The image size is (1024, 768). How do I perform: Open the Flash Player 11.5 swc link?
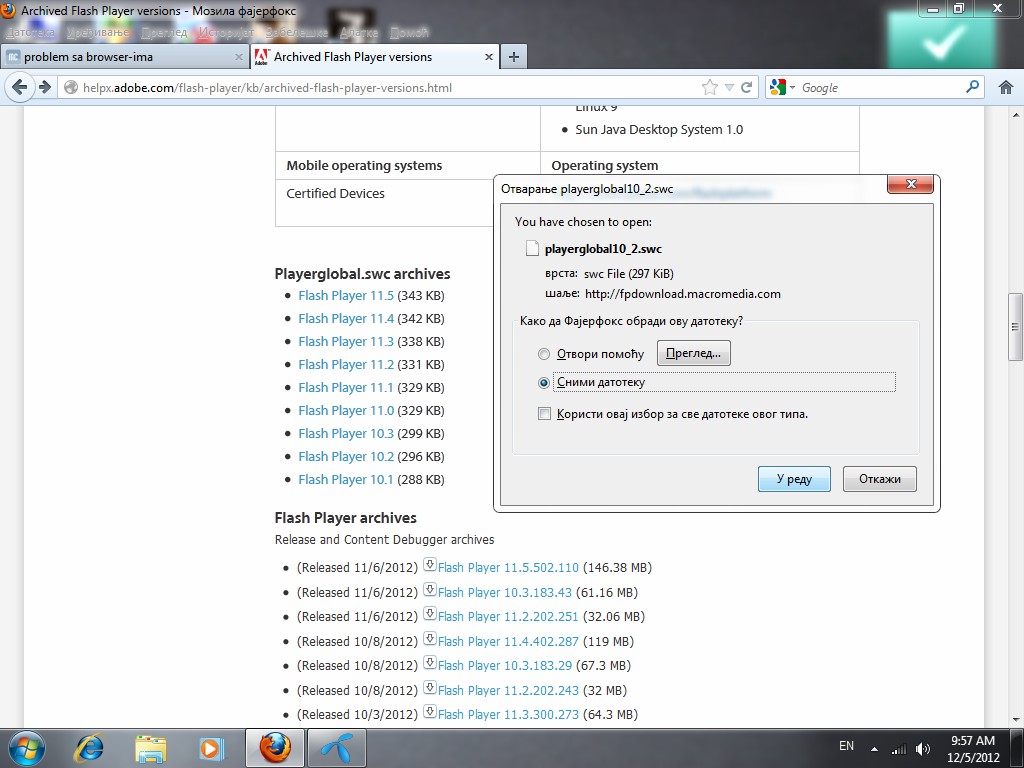(346, 295)
